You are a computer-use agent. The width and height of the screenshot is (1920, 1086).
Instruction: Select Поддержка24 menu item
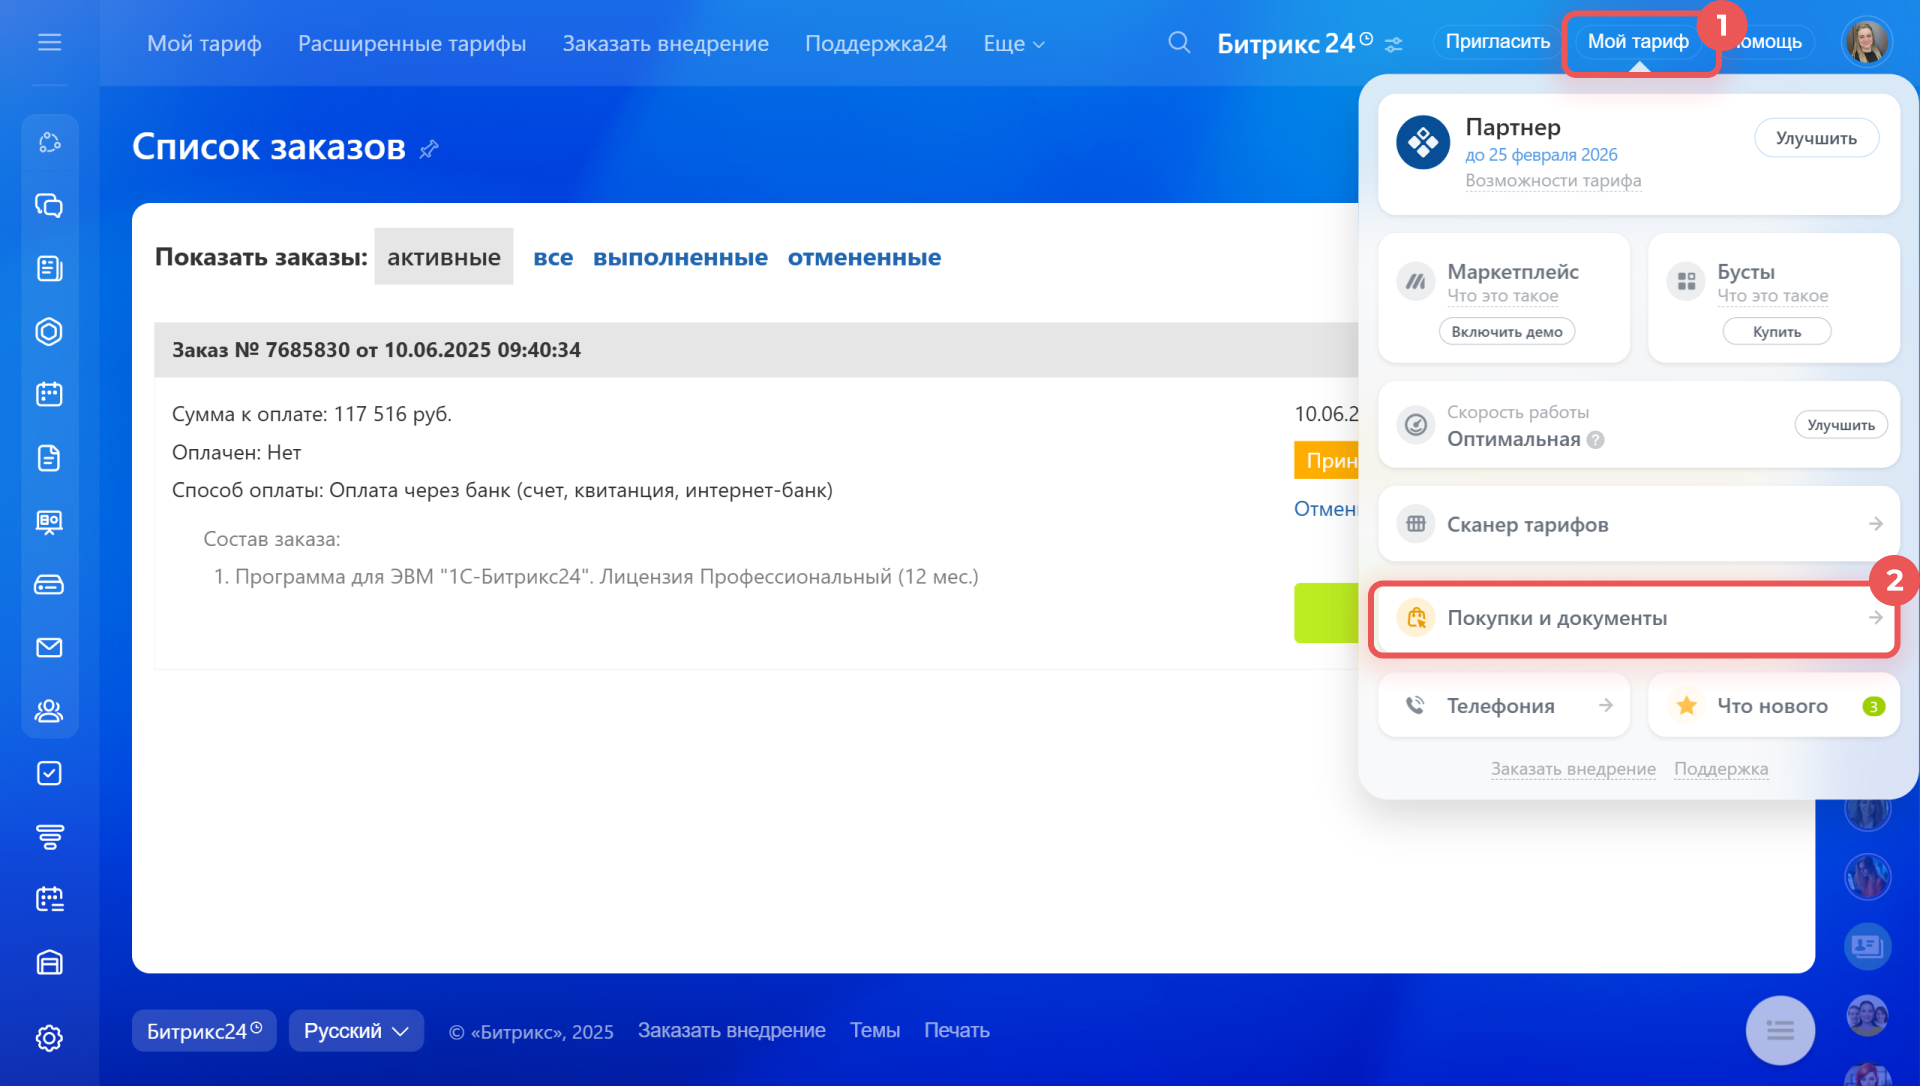point(876,44)
